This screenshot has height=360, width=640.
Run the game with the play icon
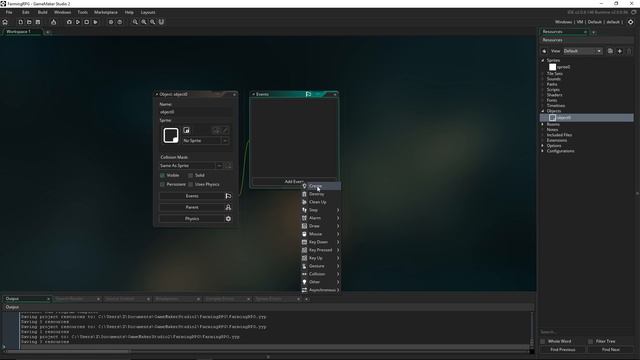point(78,22)
